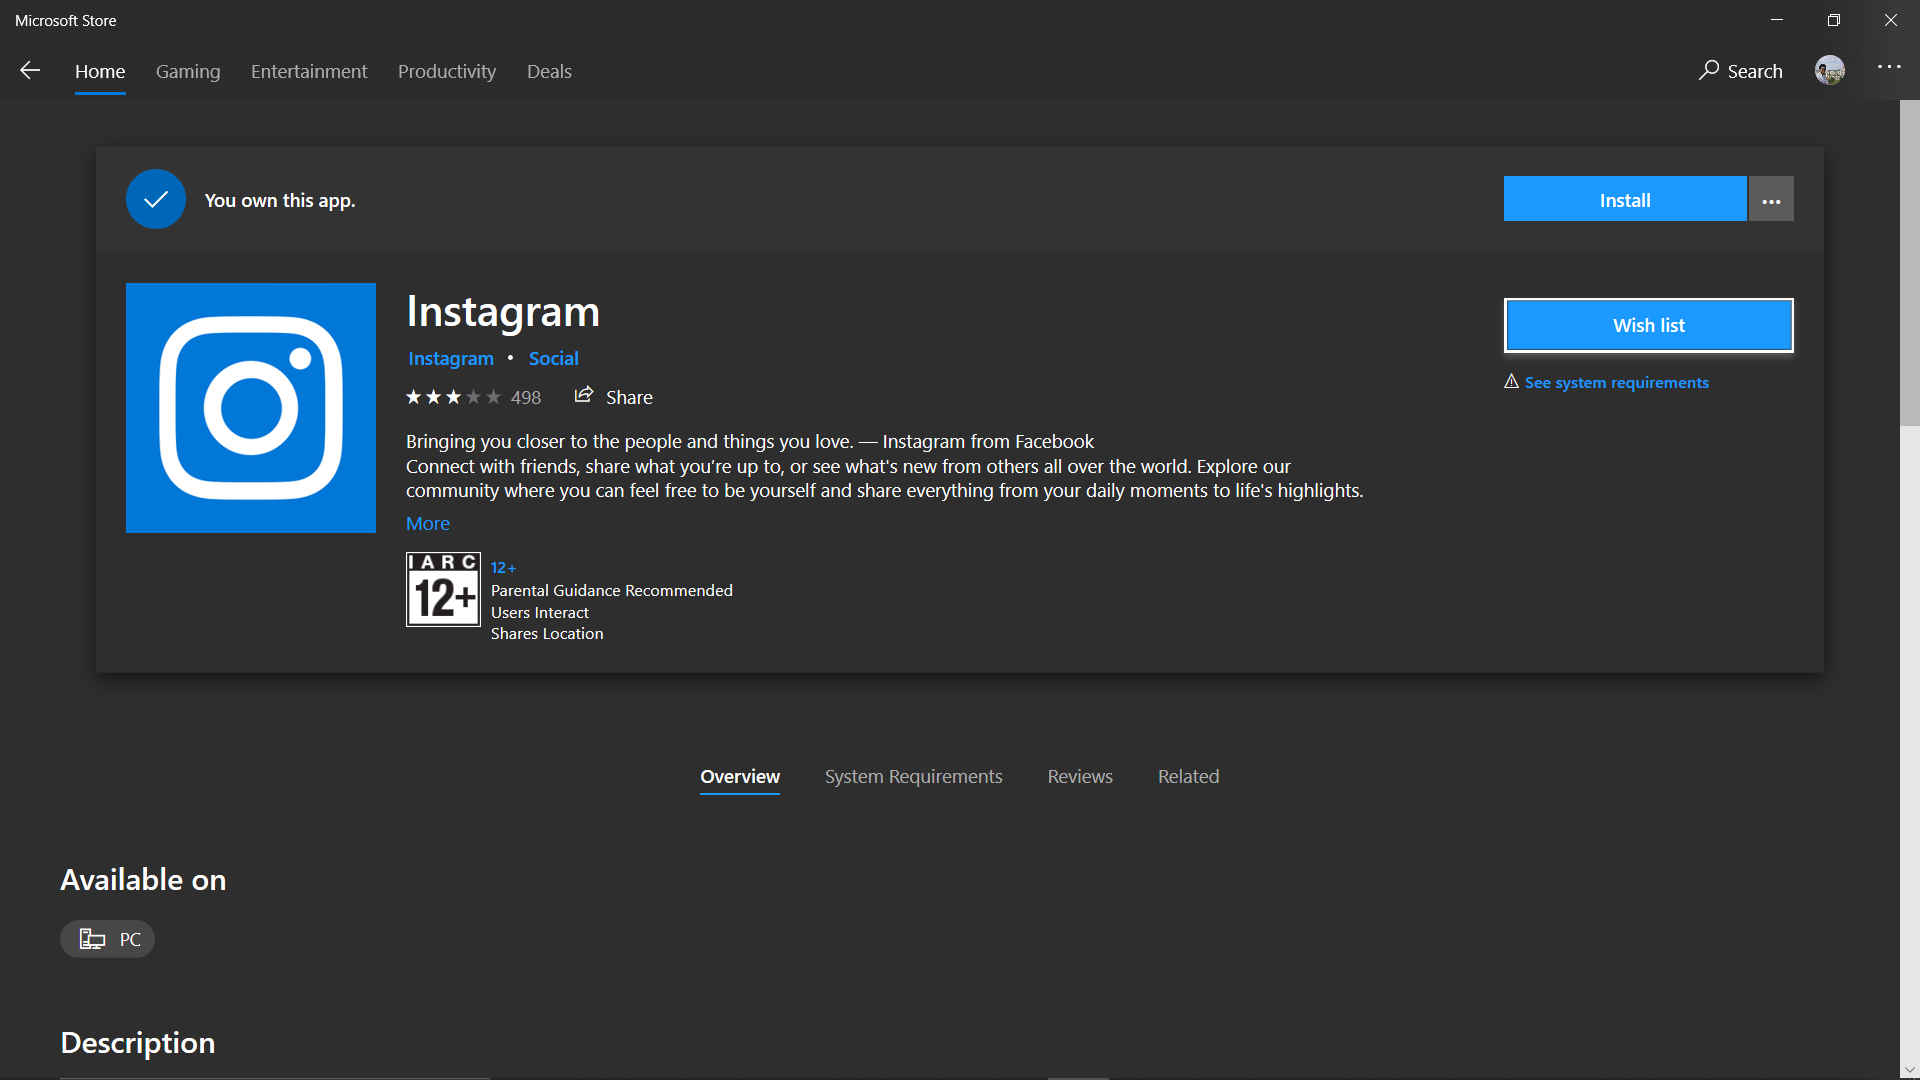Image resolution: width=1920 pixels, height=1080 pixels.
Task: Open the See more menu beside the avatar
Action: (x=1889, y=67)
